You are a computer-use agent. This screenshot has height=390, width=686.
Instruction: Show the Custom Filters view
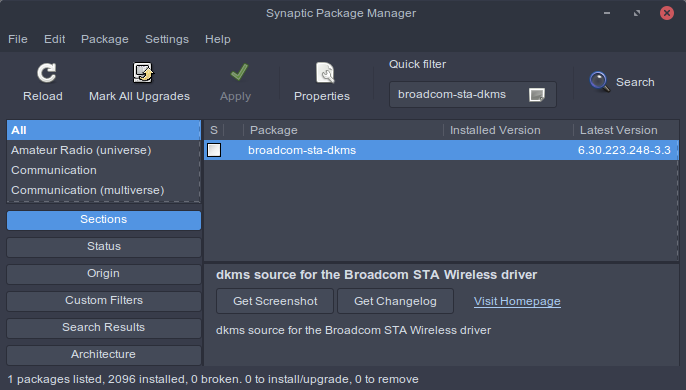[104, 301]
